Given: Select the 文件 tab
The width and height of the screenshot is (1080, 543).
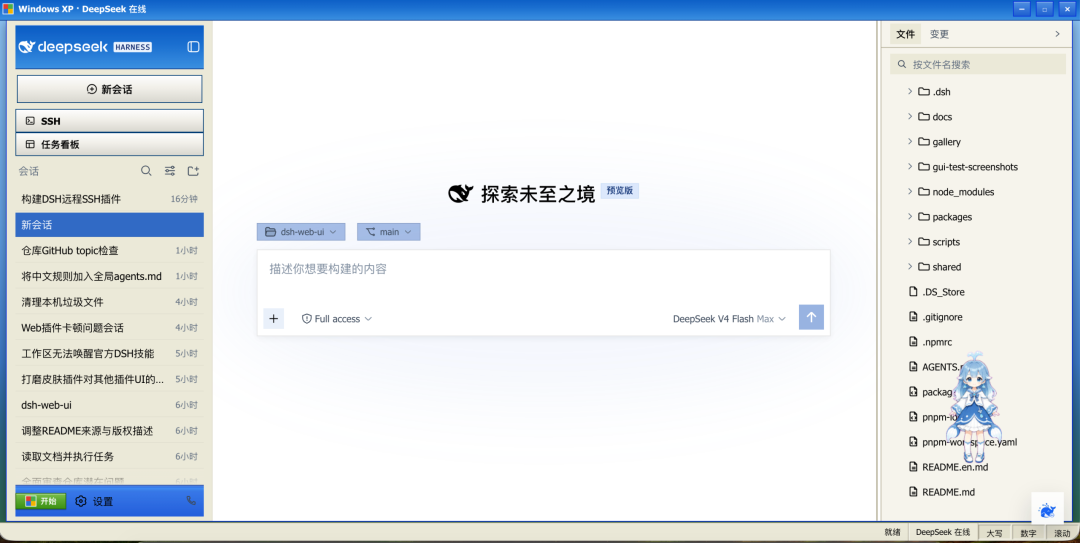Looking at the screenshot, I should point(905,34).
